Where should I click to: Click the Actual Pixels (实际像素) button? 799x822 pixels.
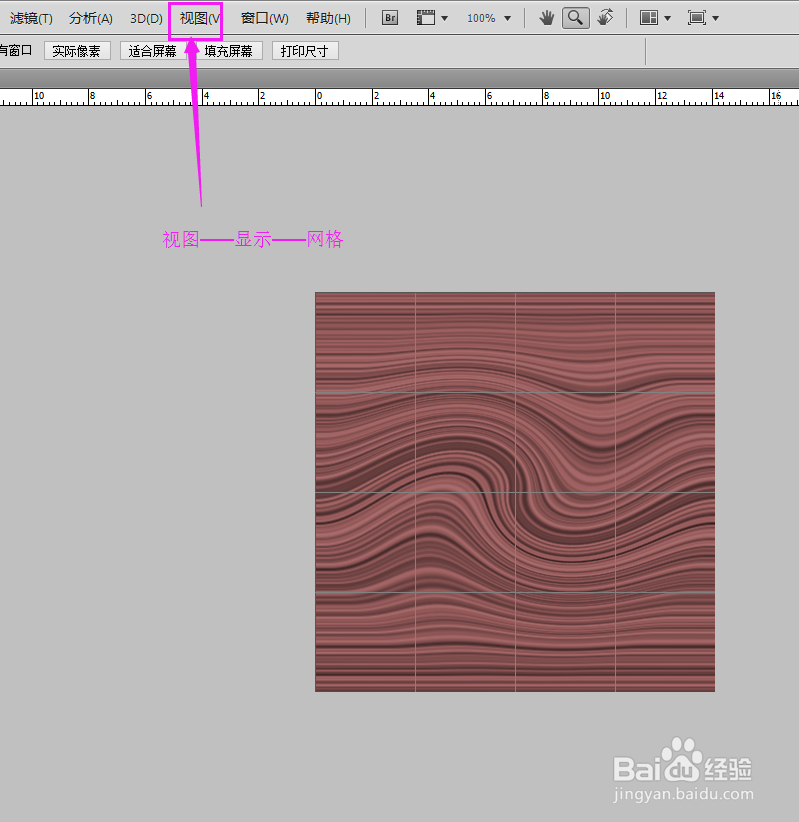coord(77,51)
